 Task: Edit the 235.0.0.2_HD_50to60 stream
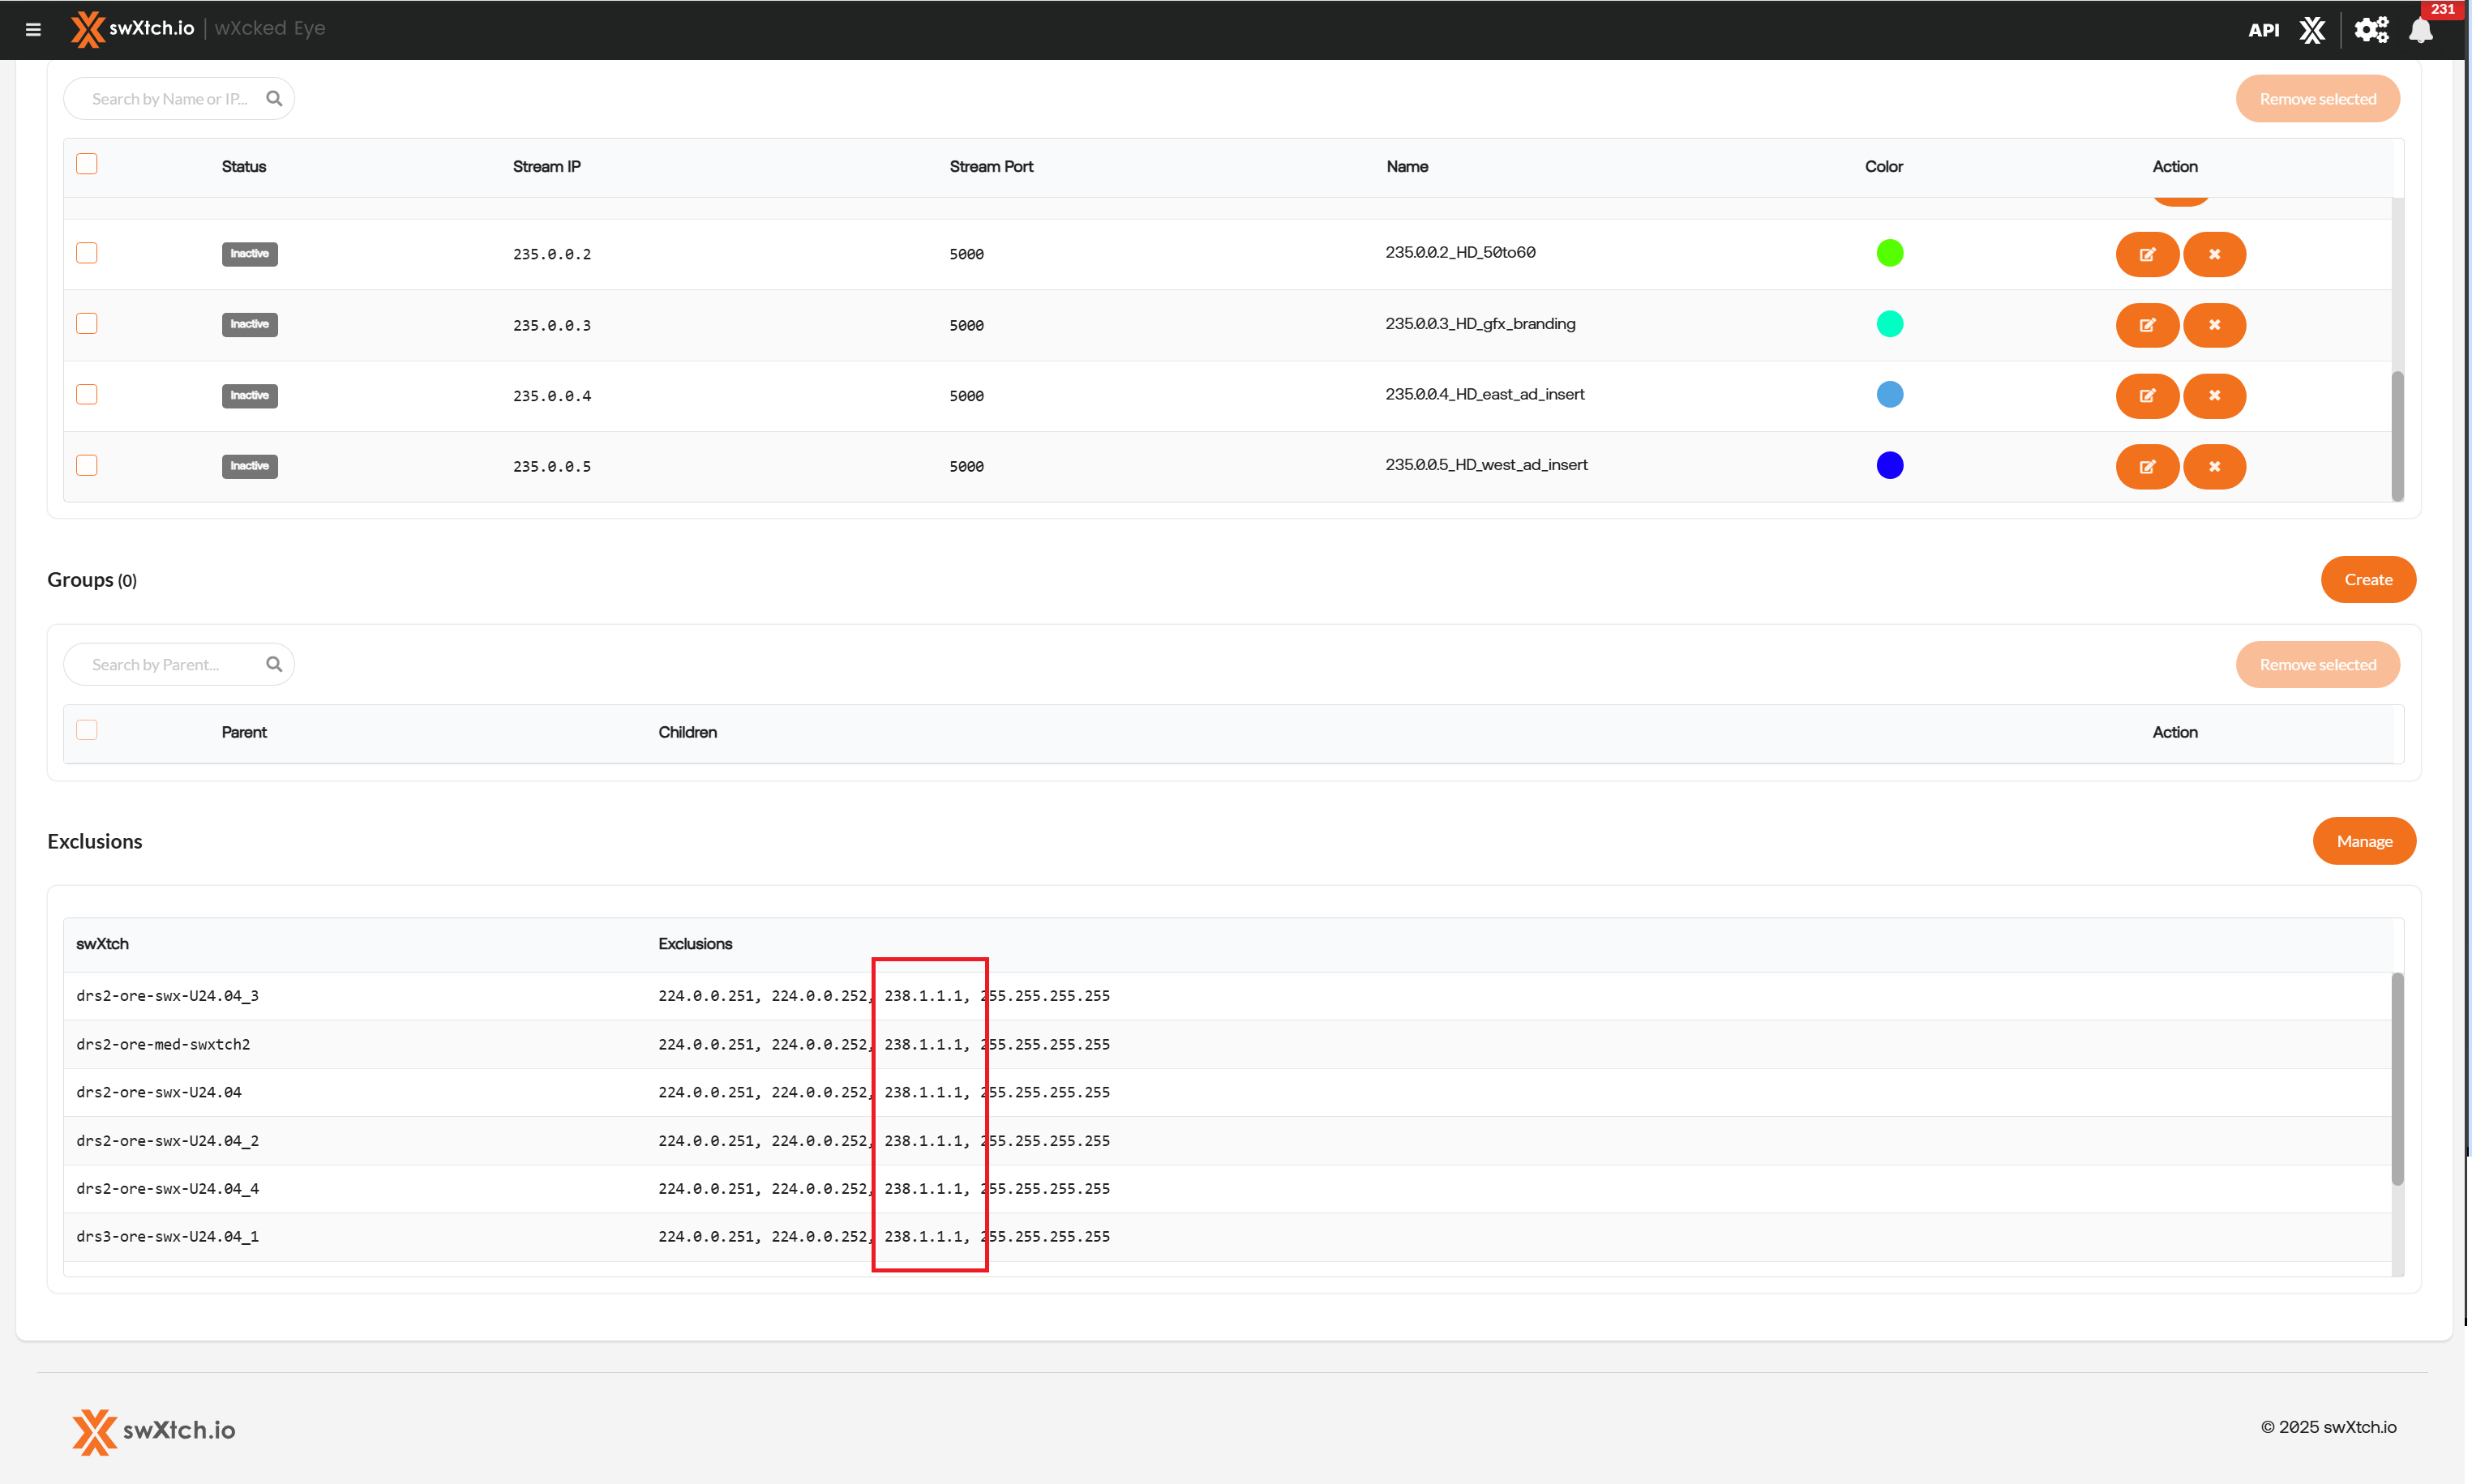pos(2146,254)
